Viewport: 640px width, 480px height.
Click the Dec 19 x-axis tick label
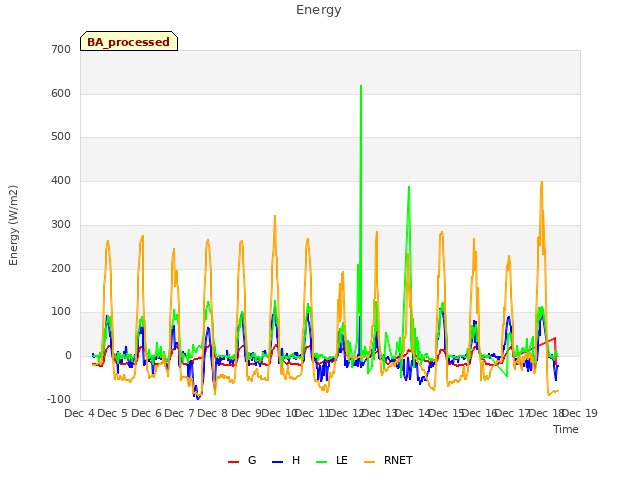coord(580,413)
